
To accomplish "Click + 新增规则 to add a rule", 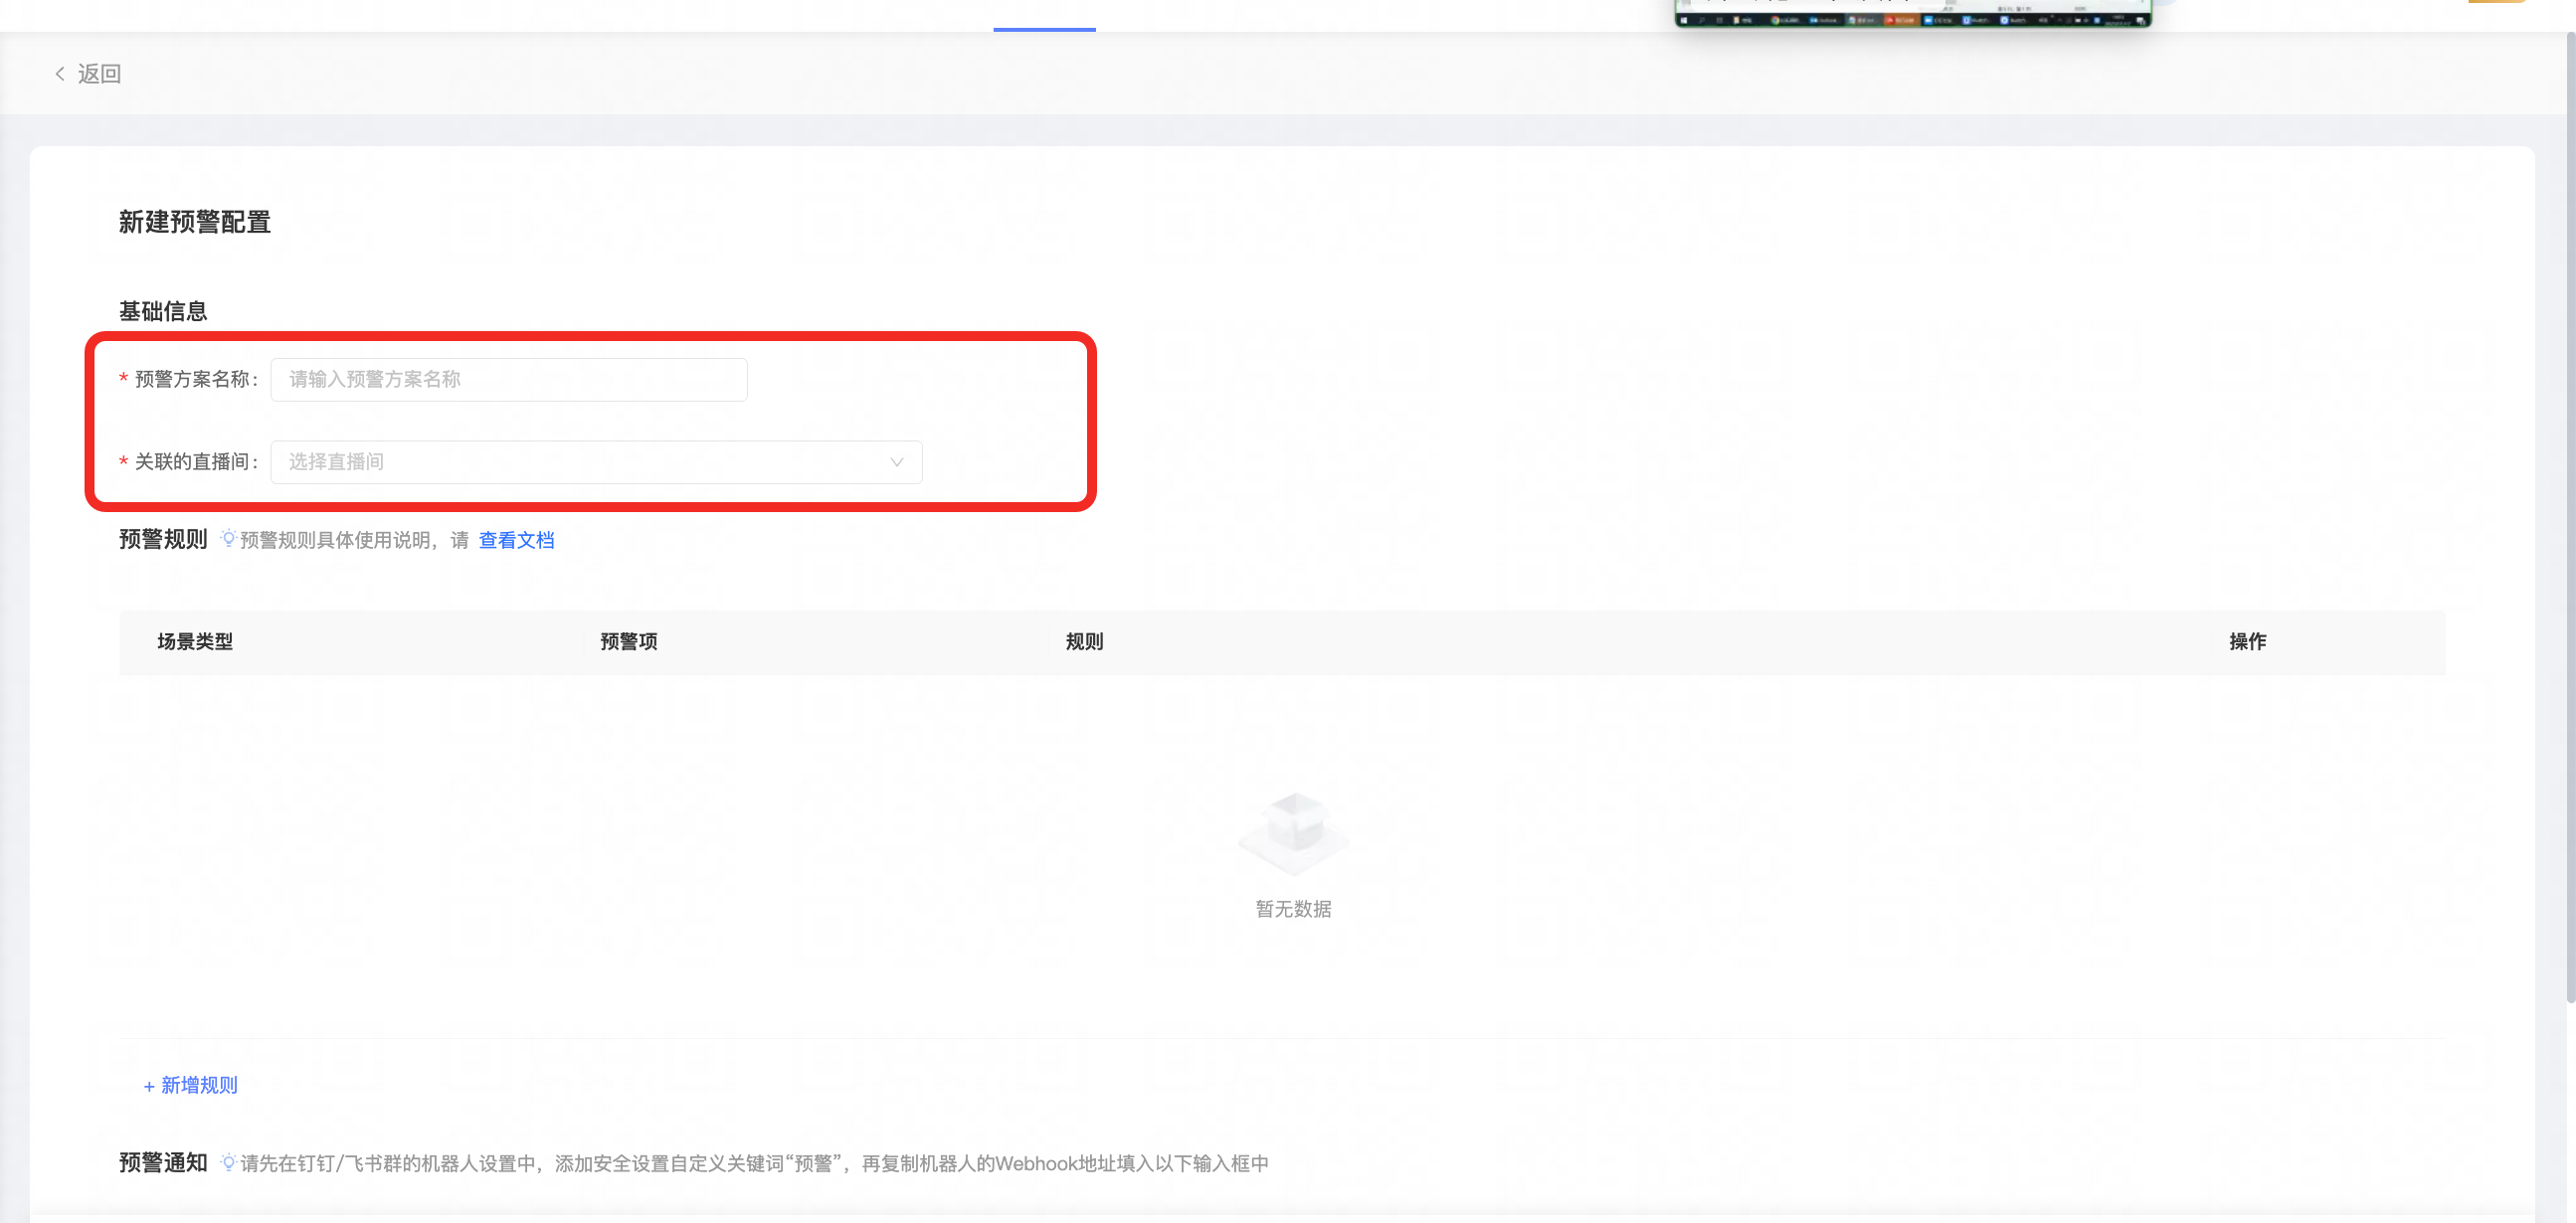I will point(190,1085).
